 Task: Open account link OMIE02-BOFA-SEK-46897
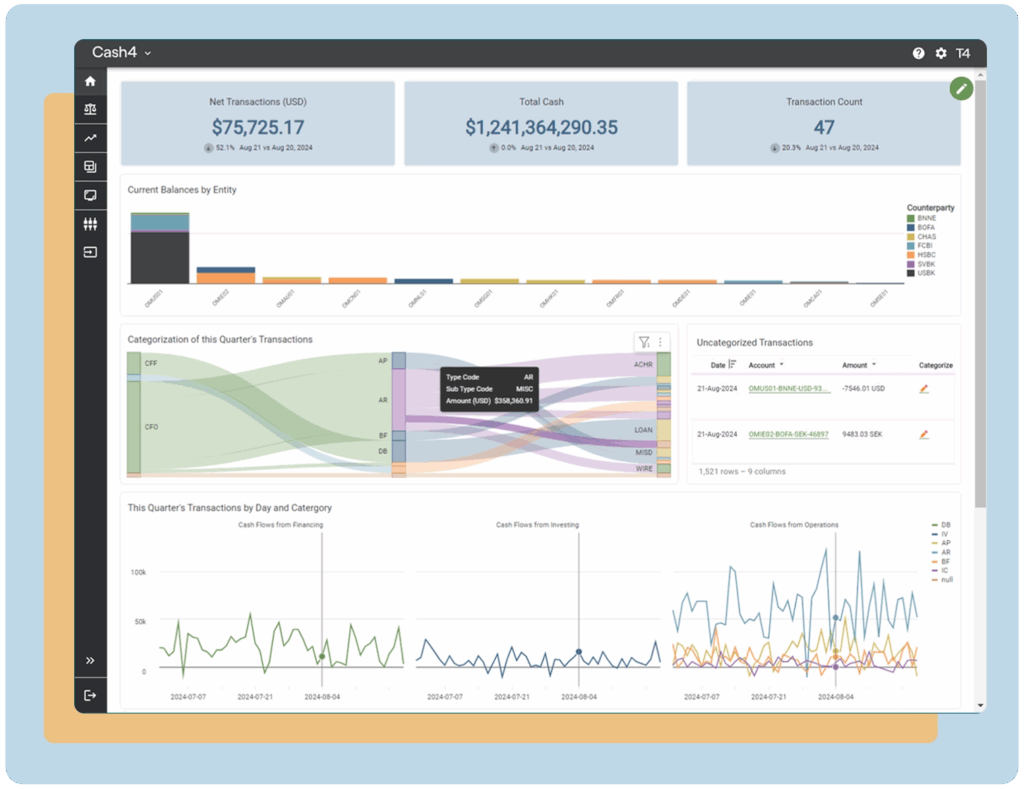tap(788, 434)
